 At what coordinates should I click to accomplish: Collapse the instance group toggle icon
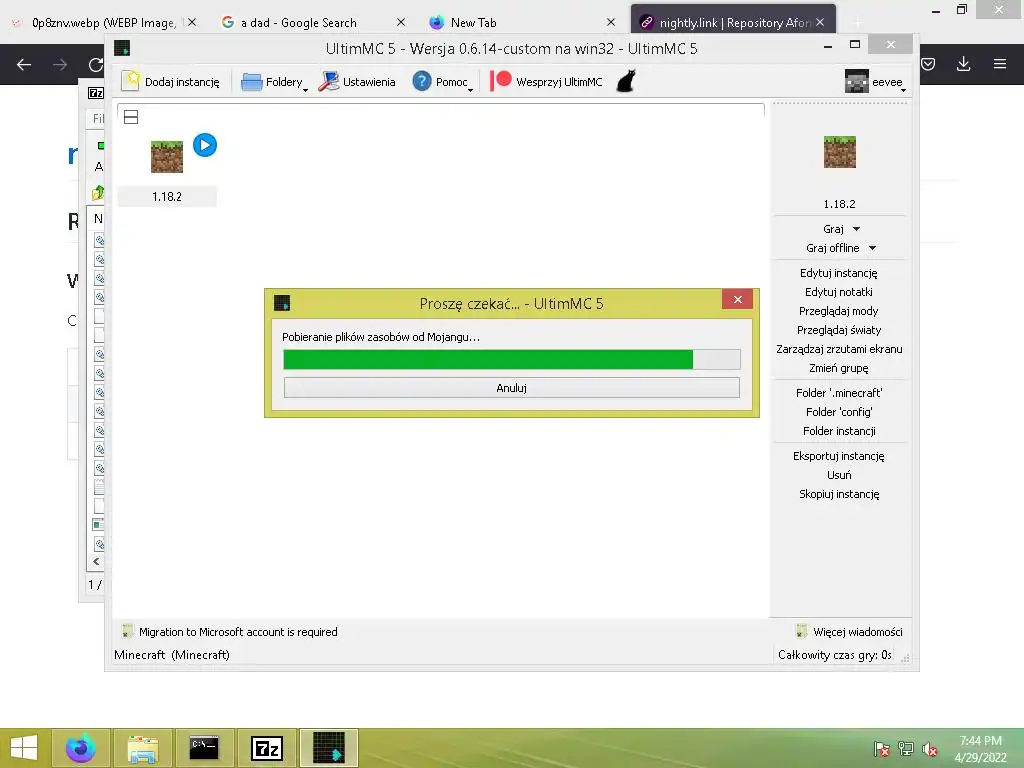point(131,118)
